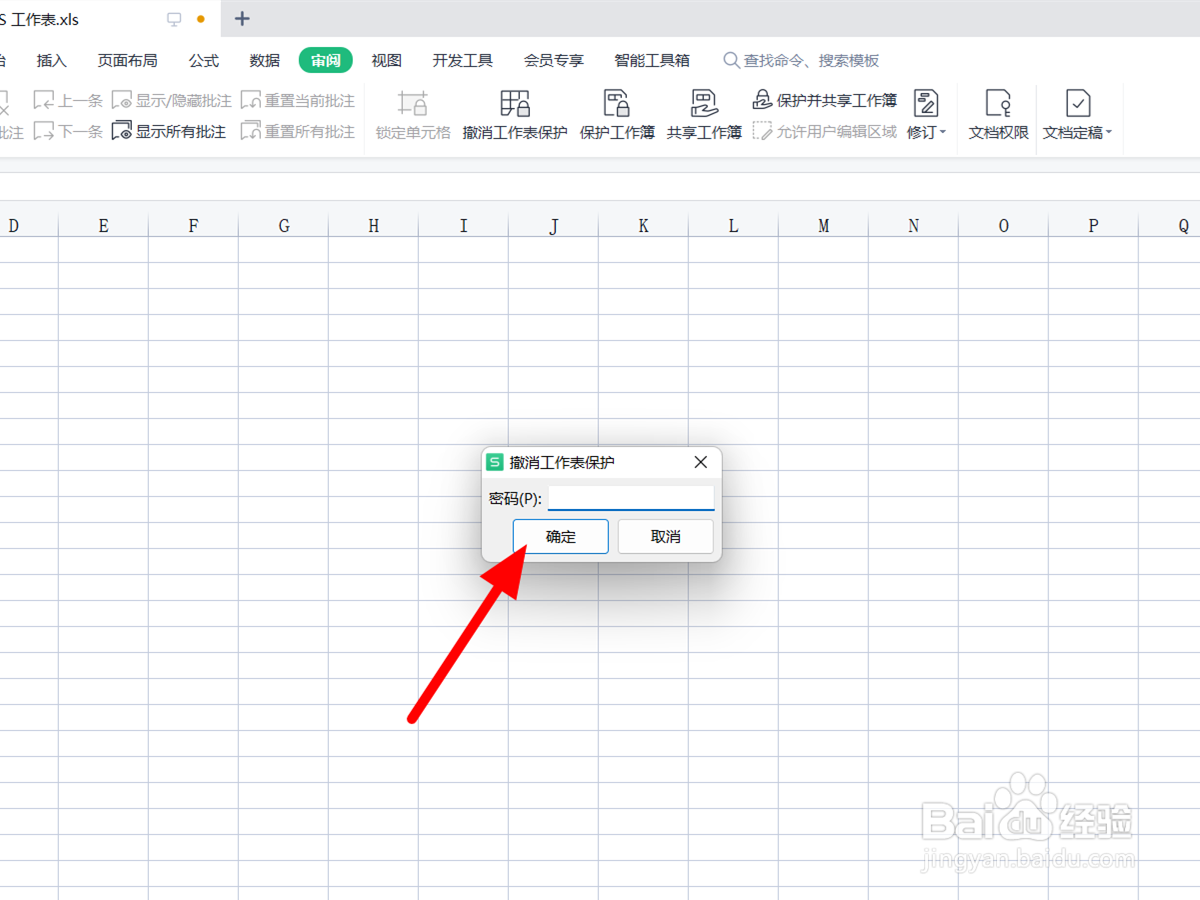This screenshot has height=900, width=1200.
Task: Open the 智能工具箱 ribbon tab
Action: 652,60
